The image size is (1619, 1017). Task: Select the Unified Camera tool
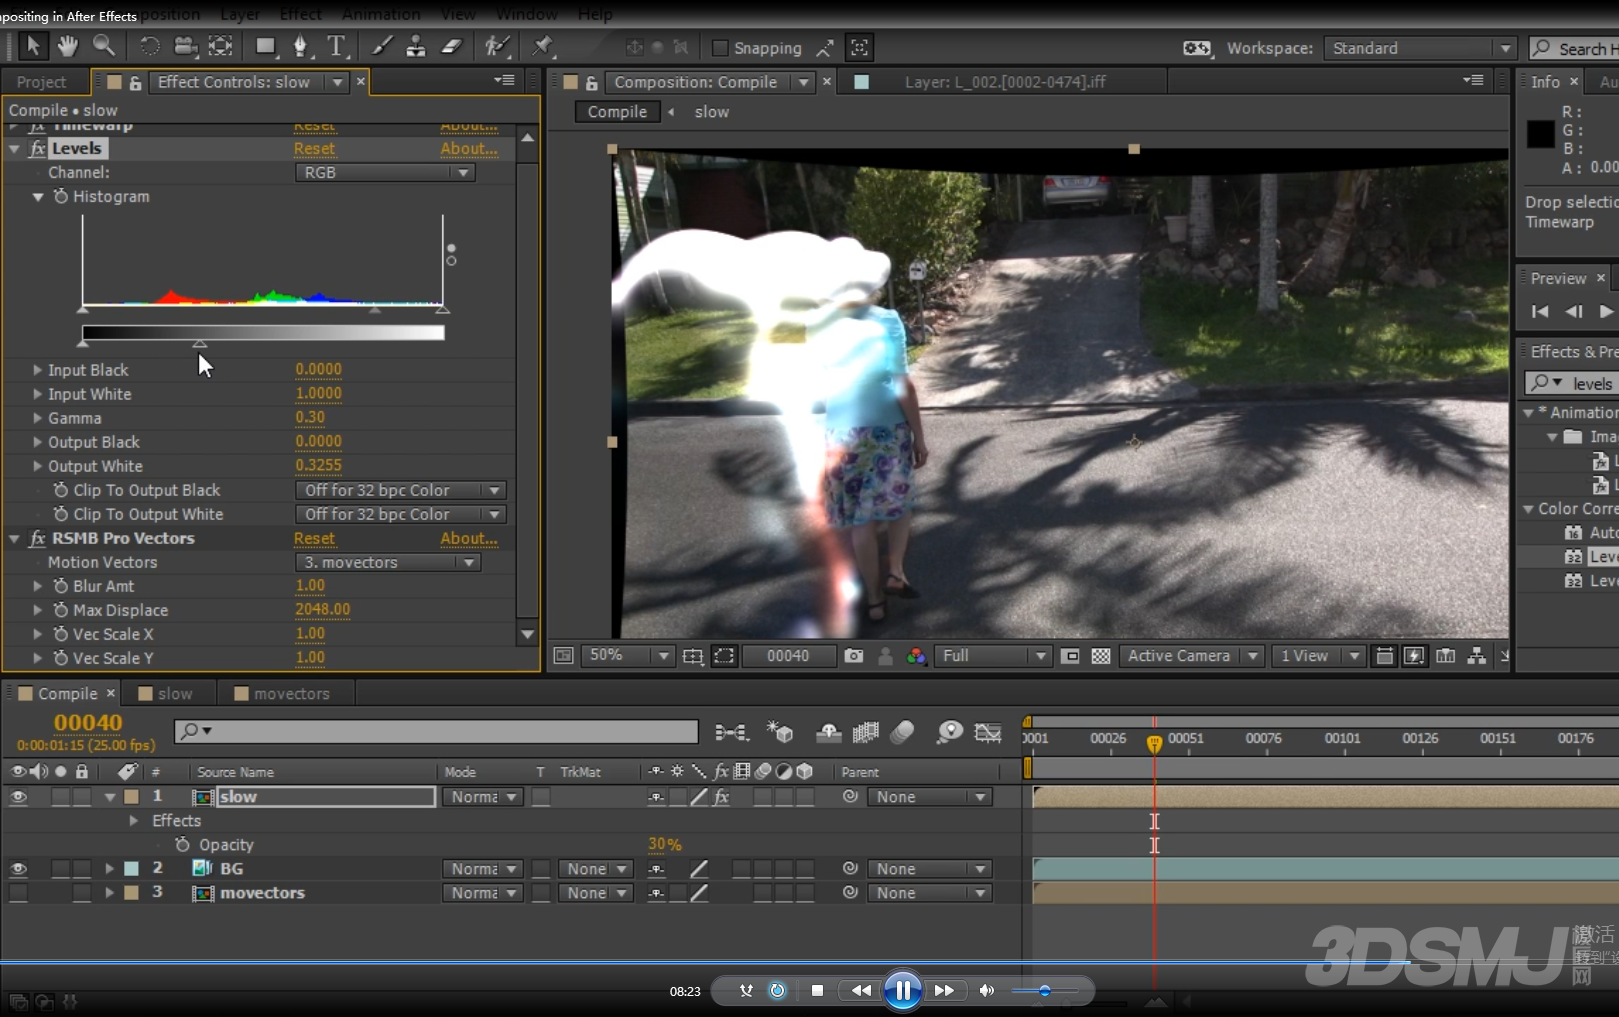point(185,46)
